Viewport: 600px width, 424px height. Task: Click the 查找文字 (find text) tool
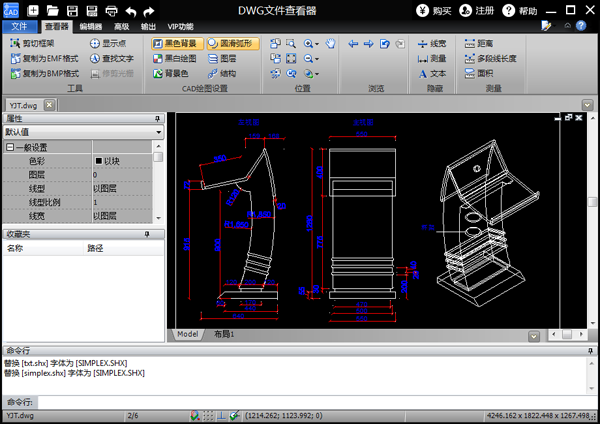click(118, 59)
